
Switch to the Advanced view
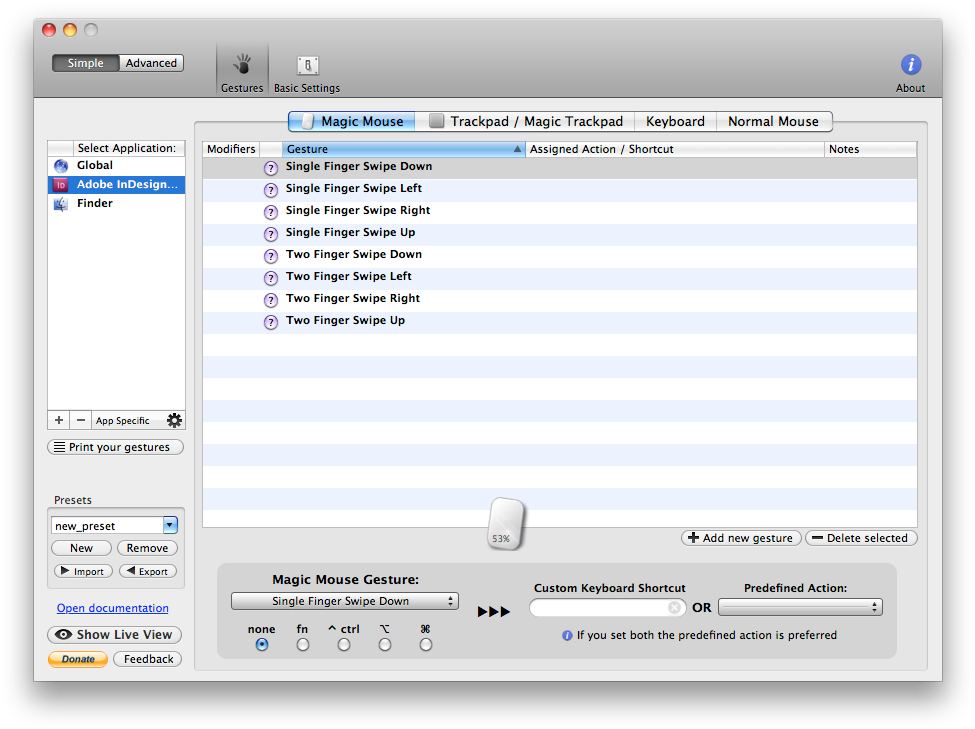click(x=151, y=62)
